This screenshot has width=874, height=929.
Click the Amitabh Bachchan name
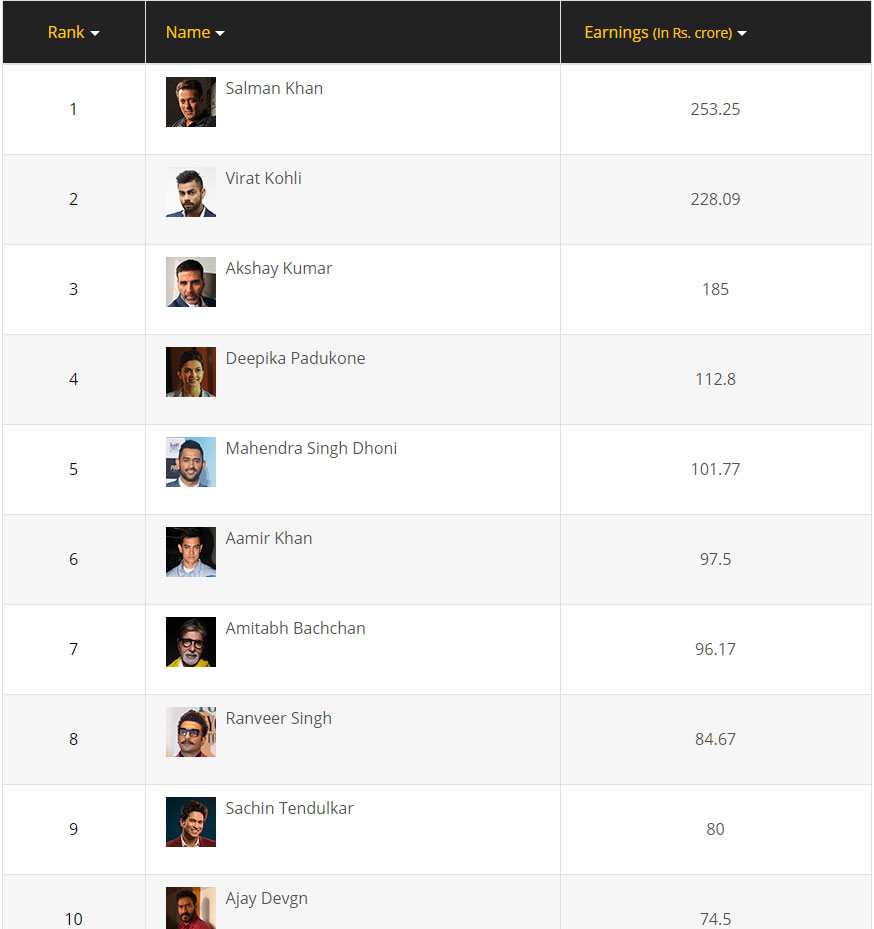point(295,628)
